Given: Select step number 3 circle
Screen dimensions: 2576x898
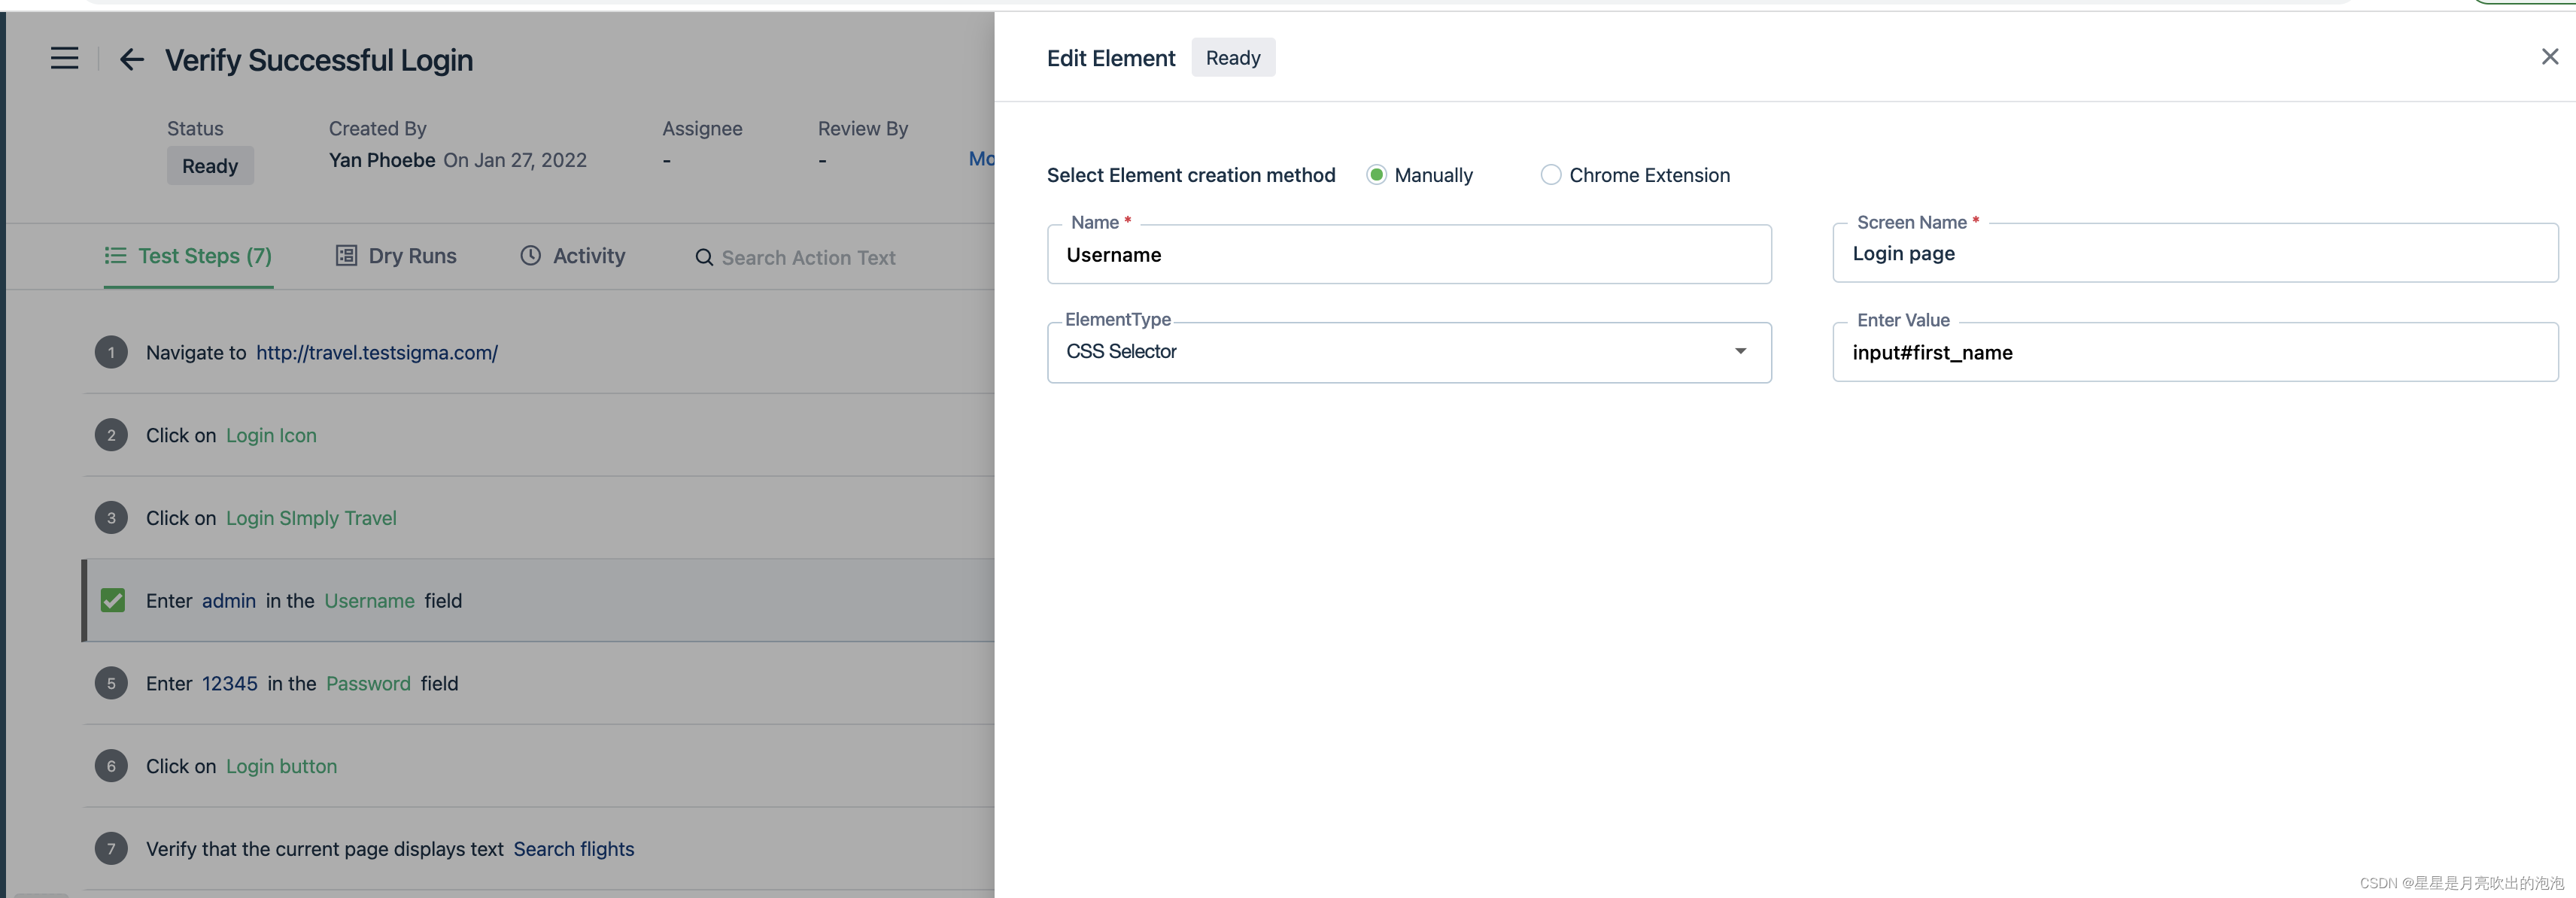Looking at the screenshot, I should pos(111,518).
